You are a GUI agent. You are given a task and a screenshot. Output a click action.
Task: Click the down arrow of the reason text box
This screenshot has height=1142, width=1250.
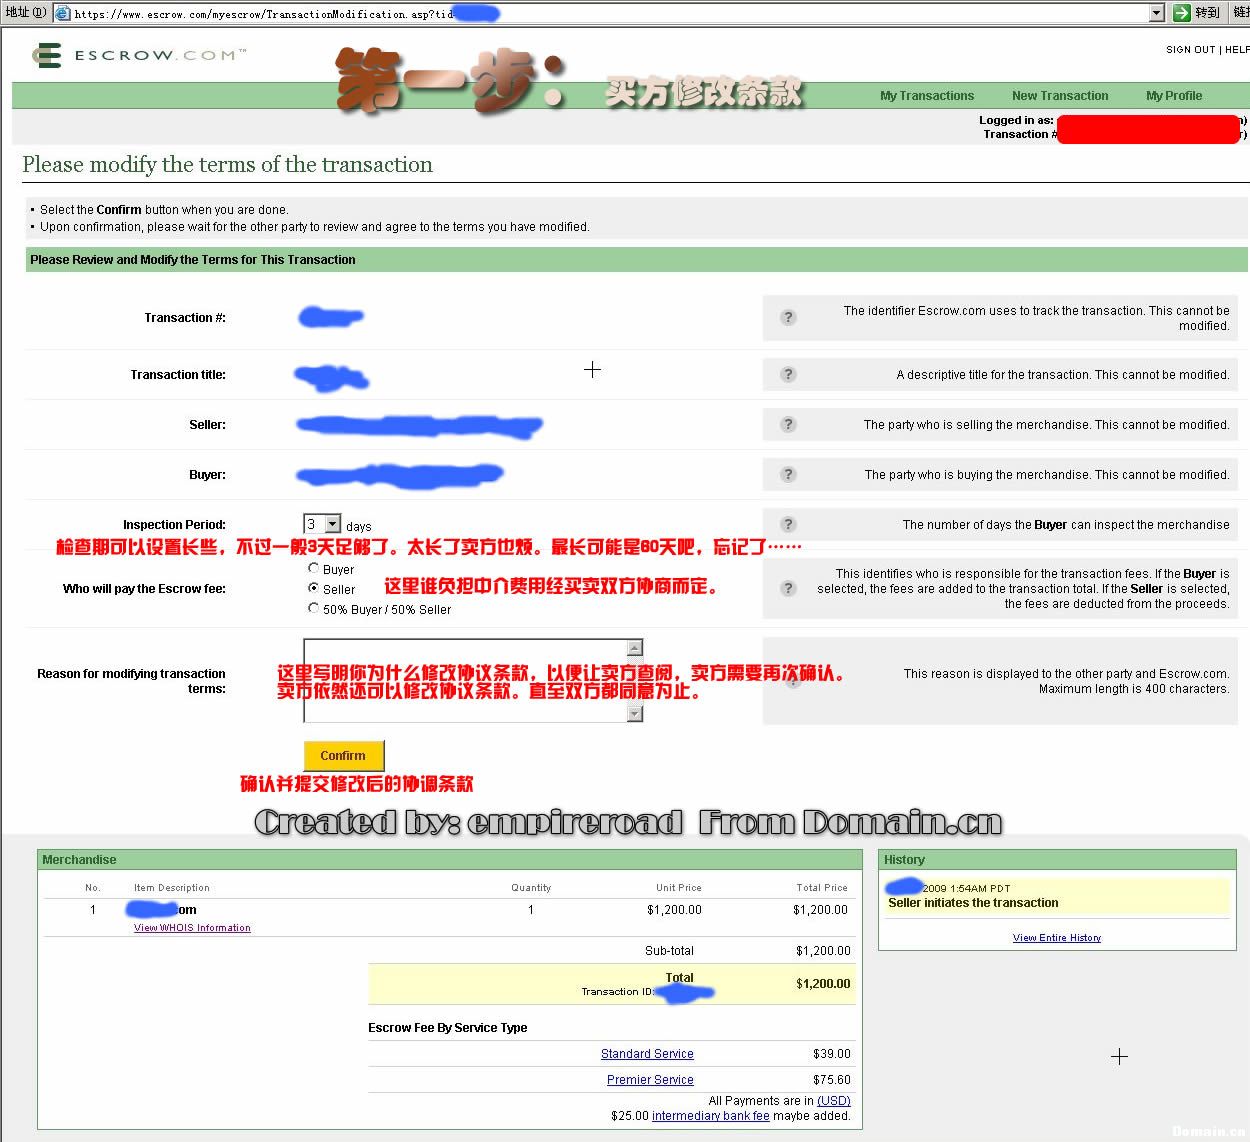click(x=634, y=713)
